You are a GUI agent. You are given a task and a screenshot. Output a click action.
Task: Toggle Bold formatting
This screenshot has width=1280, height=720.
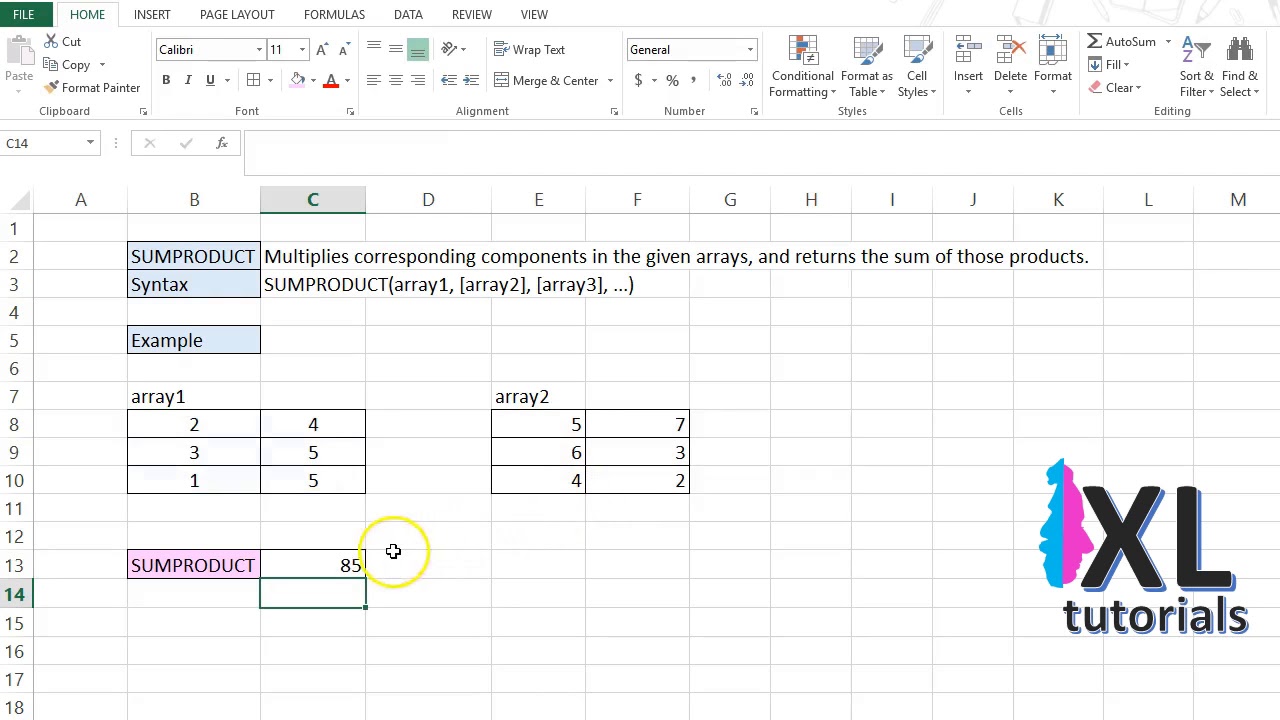pyautogui.click(x=166, y=80)
